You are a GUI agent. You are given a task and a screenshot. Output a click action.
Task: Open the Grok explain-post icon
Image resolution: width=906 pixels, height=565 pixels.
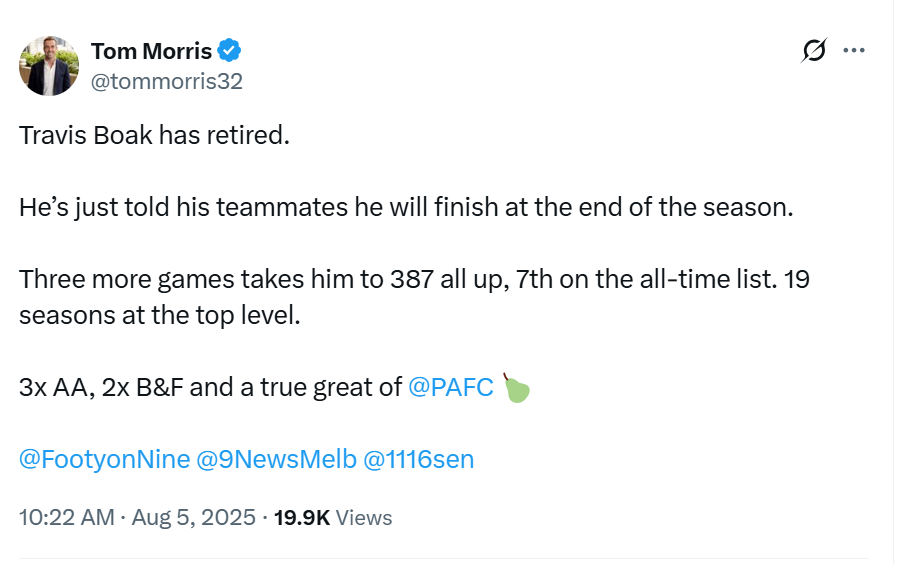(815, 51)
